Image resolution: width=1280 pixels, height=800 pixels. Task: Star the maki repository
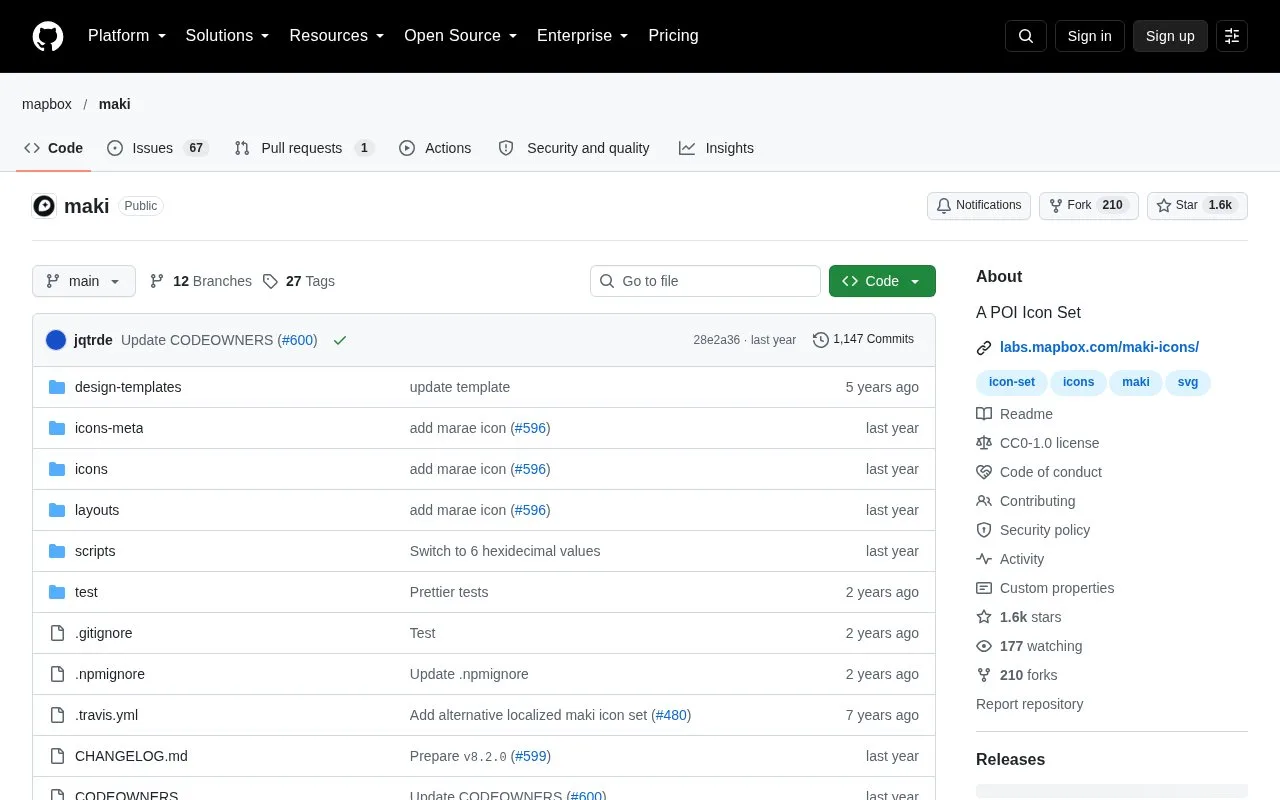[x=1197, y=206]
